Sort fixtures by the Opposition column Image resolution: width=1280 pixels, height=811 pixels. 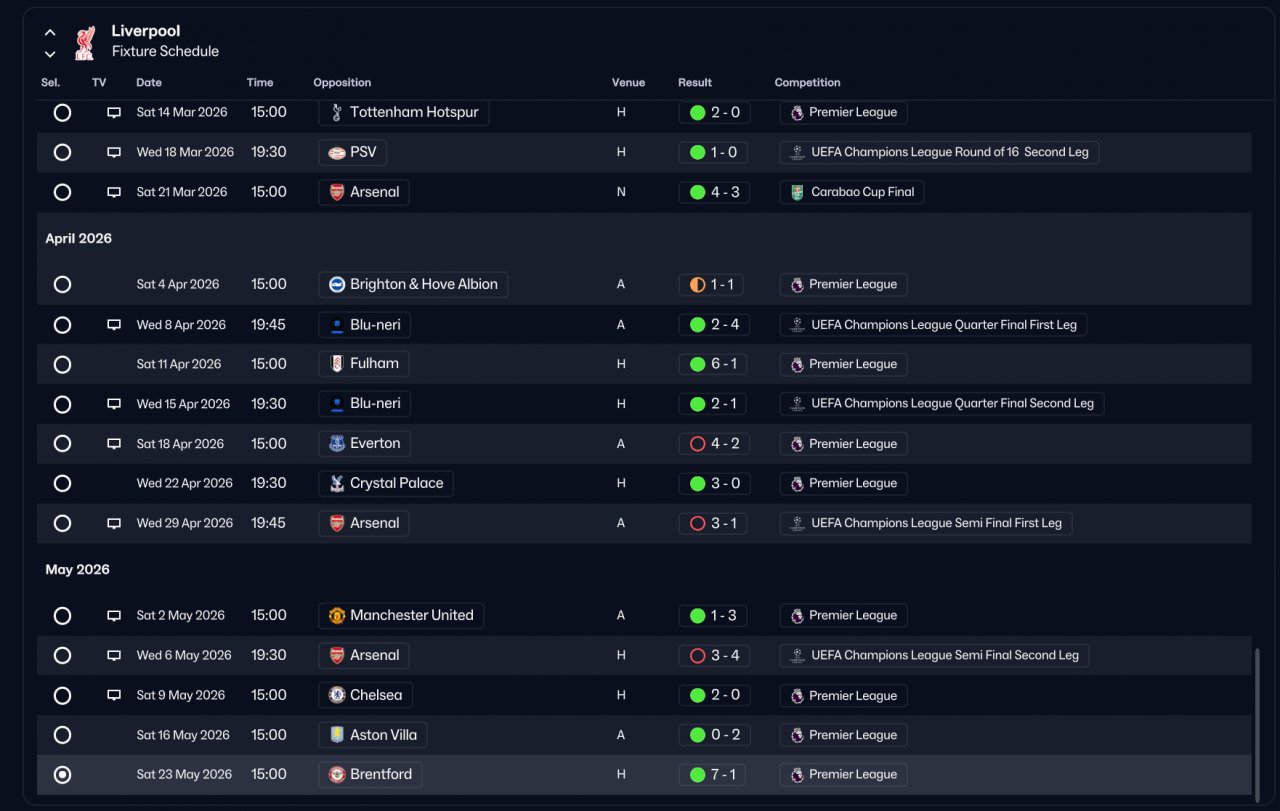(342, 83)
